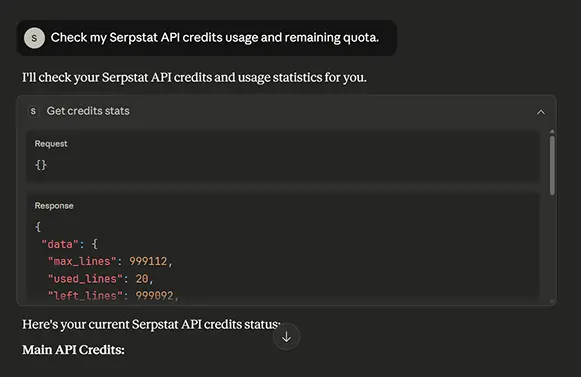This screenshot has height=377, width=581.
Task: Click the used_lines value 20
Action: click(142, 279)
